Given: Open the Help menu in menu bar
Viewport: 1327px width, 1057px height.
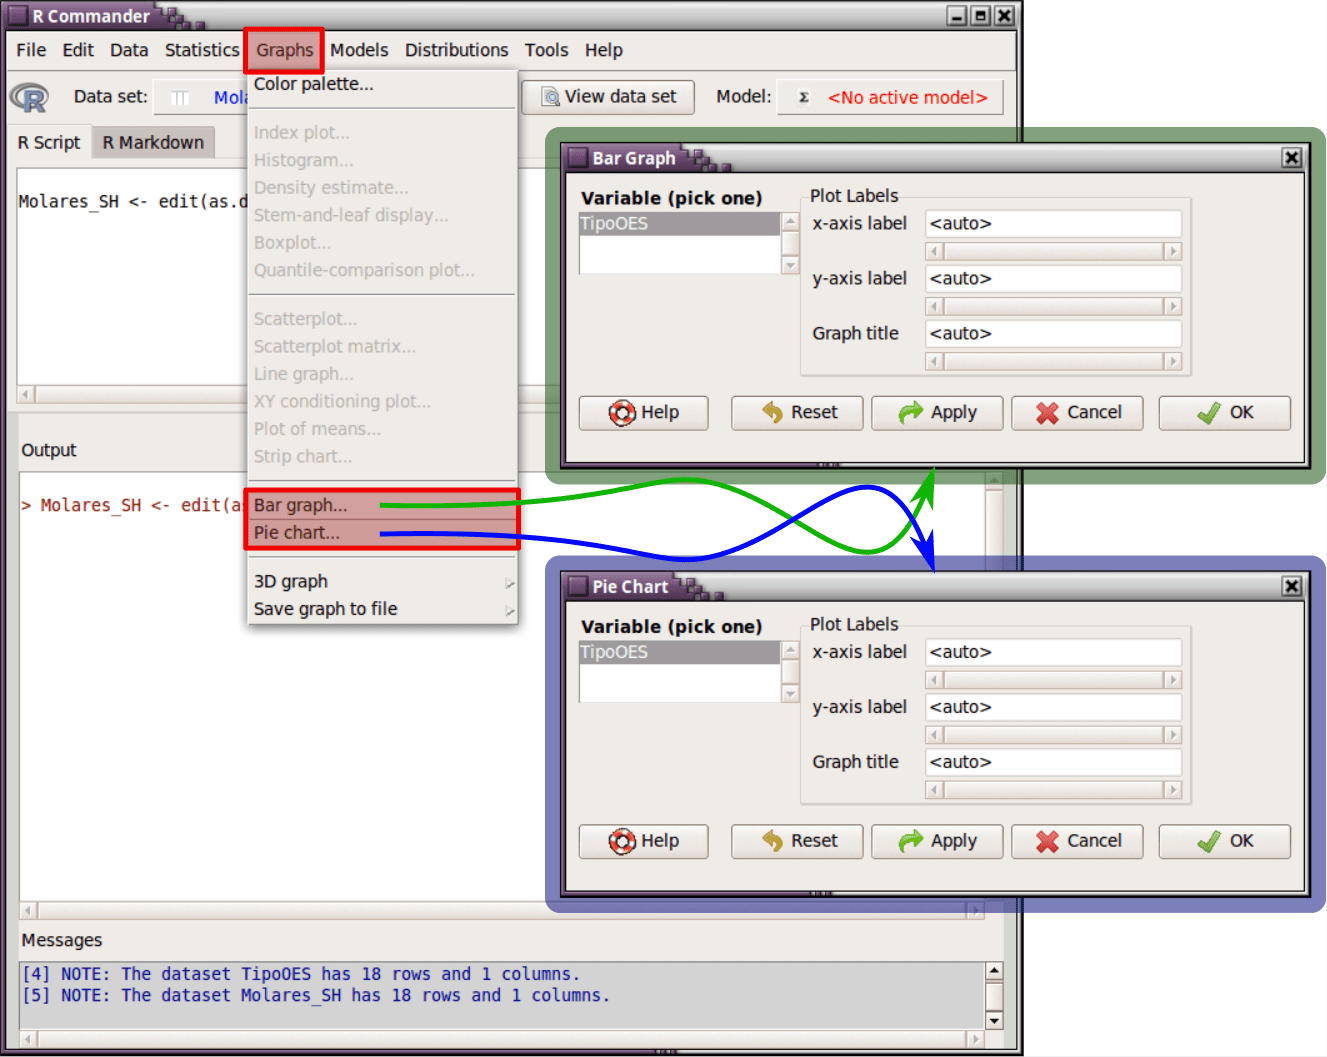Looking at the screenshot, I should click(x=603, y=50).
